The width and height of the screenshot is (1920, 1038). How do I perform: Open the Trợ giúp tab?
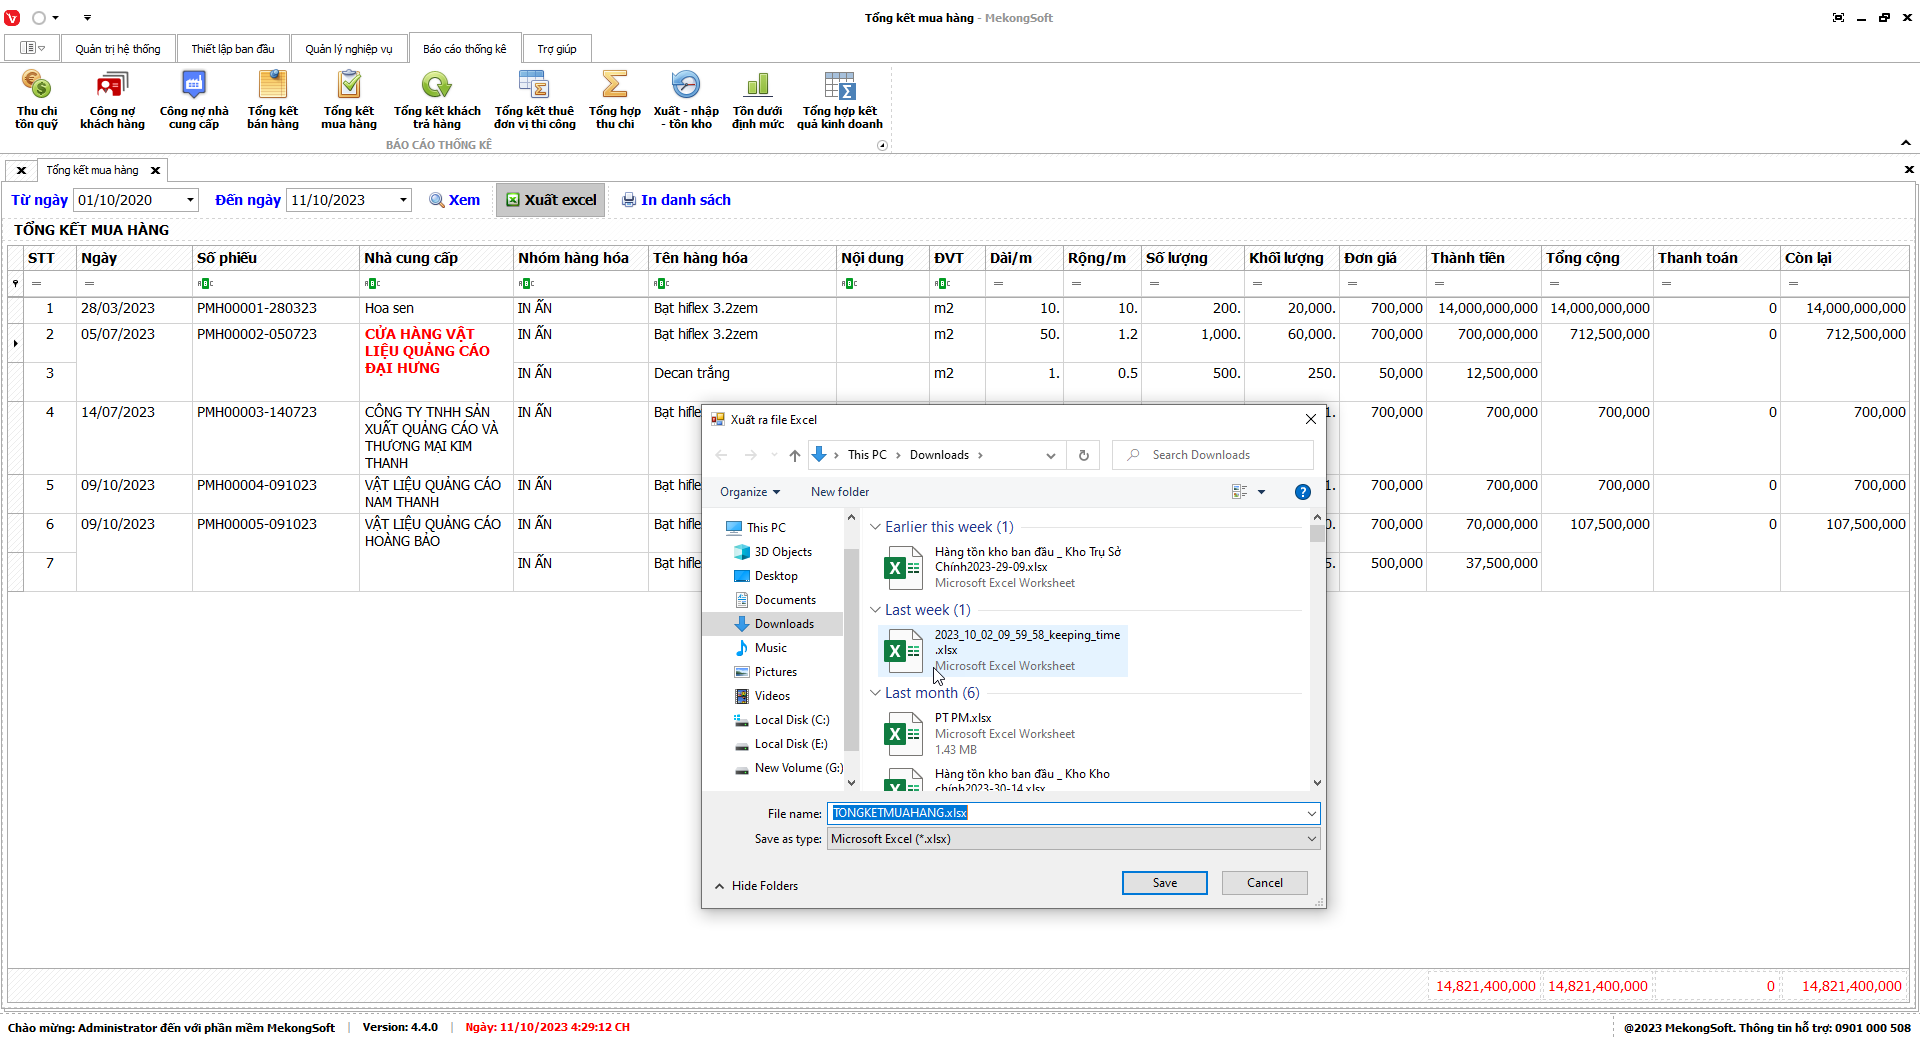click(556, 49)
